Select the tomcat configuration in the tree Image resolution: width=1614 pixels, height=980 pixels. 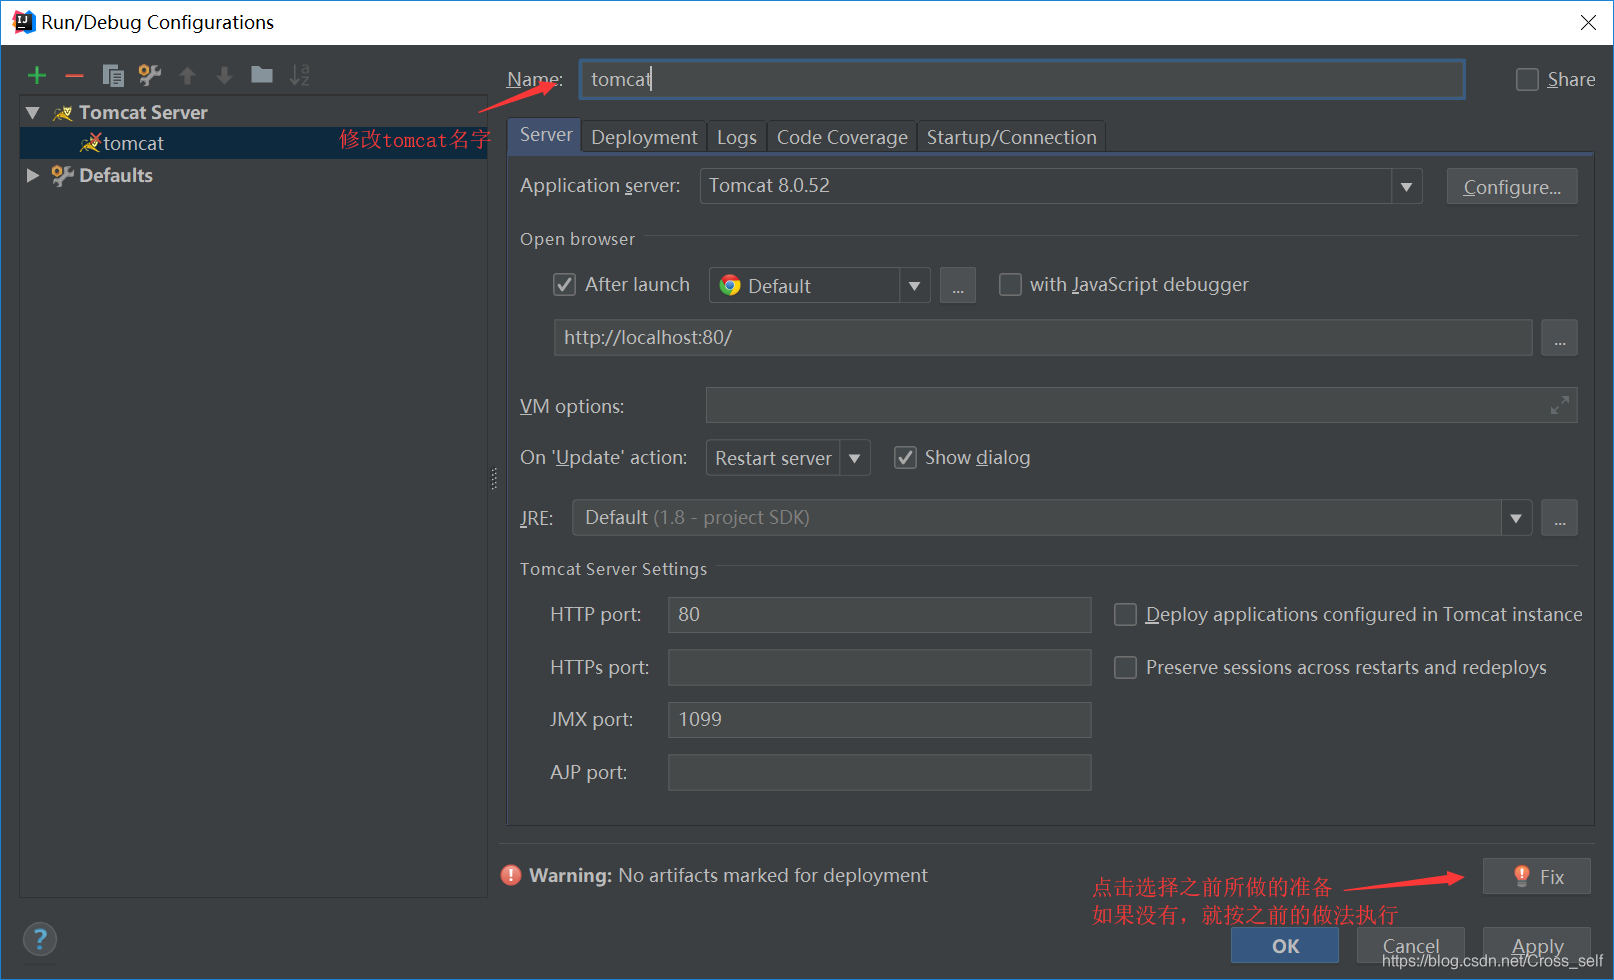pos(253,143)
